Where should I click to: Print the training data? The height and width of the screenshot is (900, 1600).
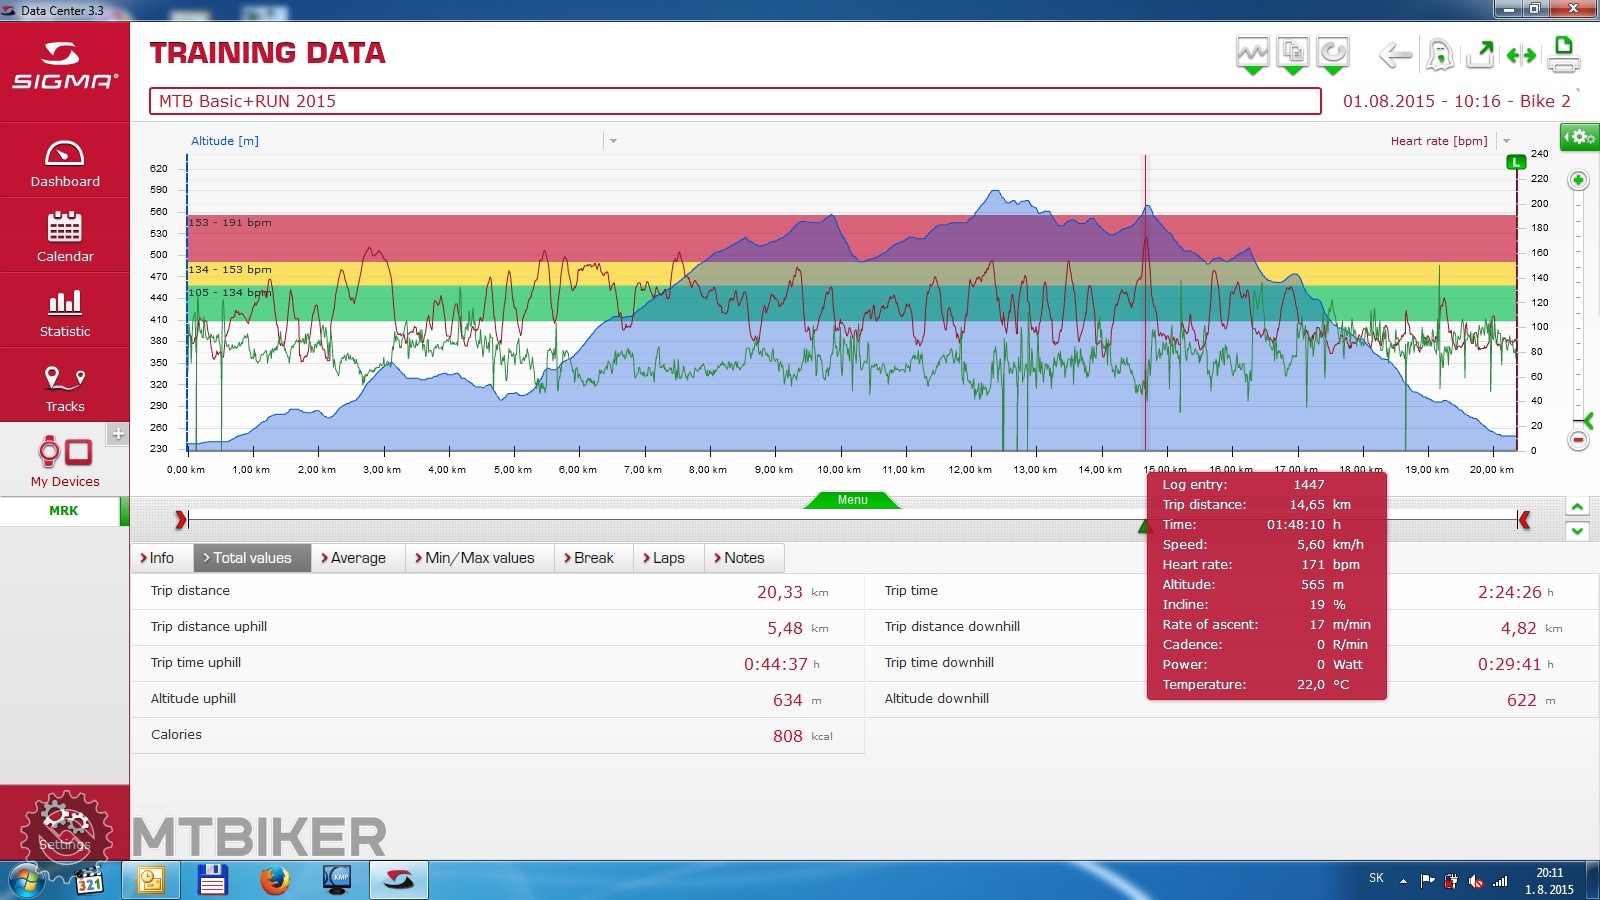1564,55
